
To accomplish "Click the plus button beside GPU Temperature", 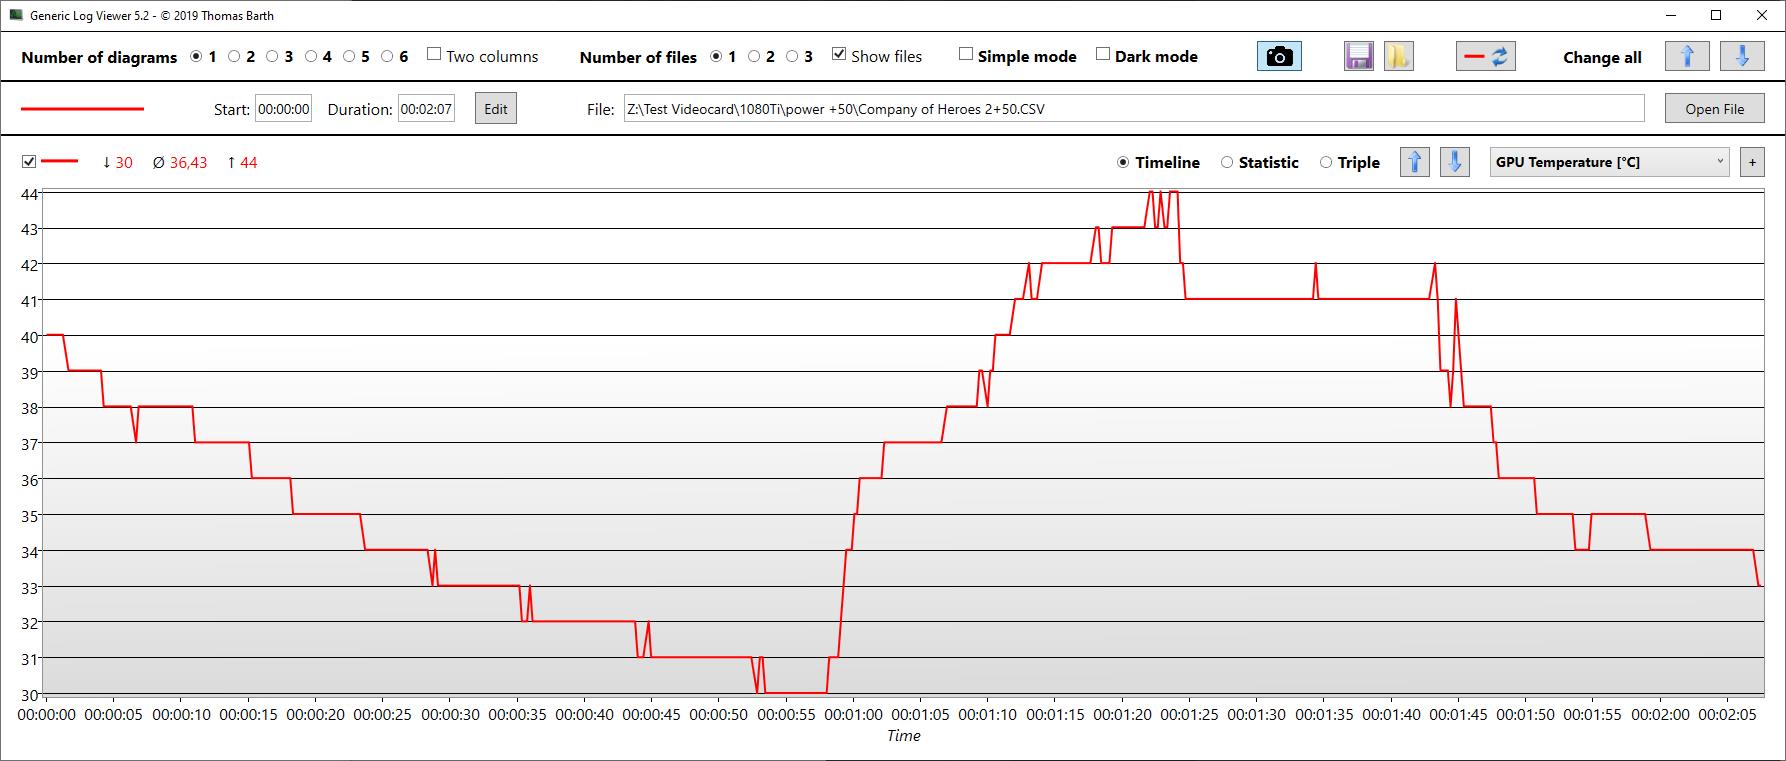I will click(1752, 162).
